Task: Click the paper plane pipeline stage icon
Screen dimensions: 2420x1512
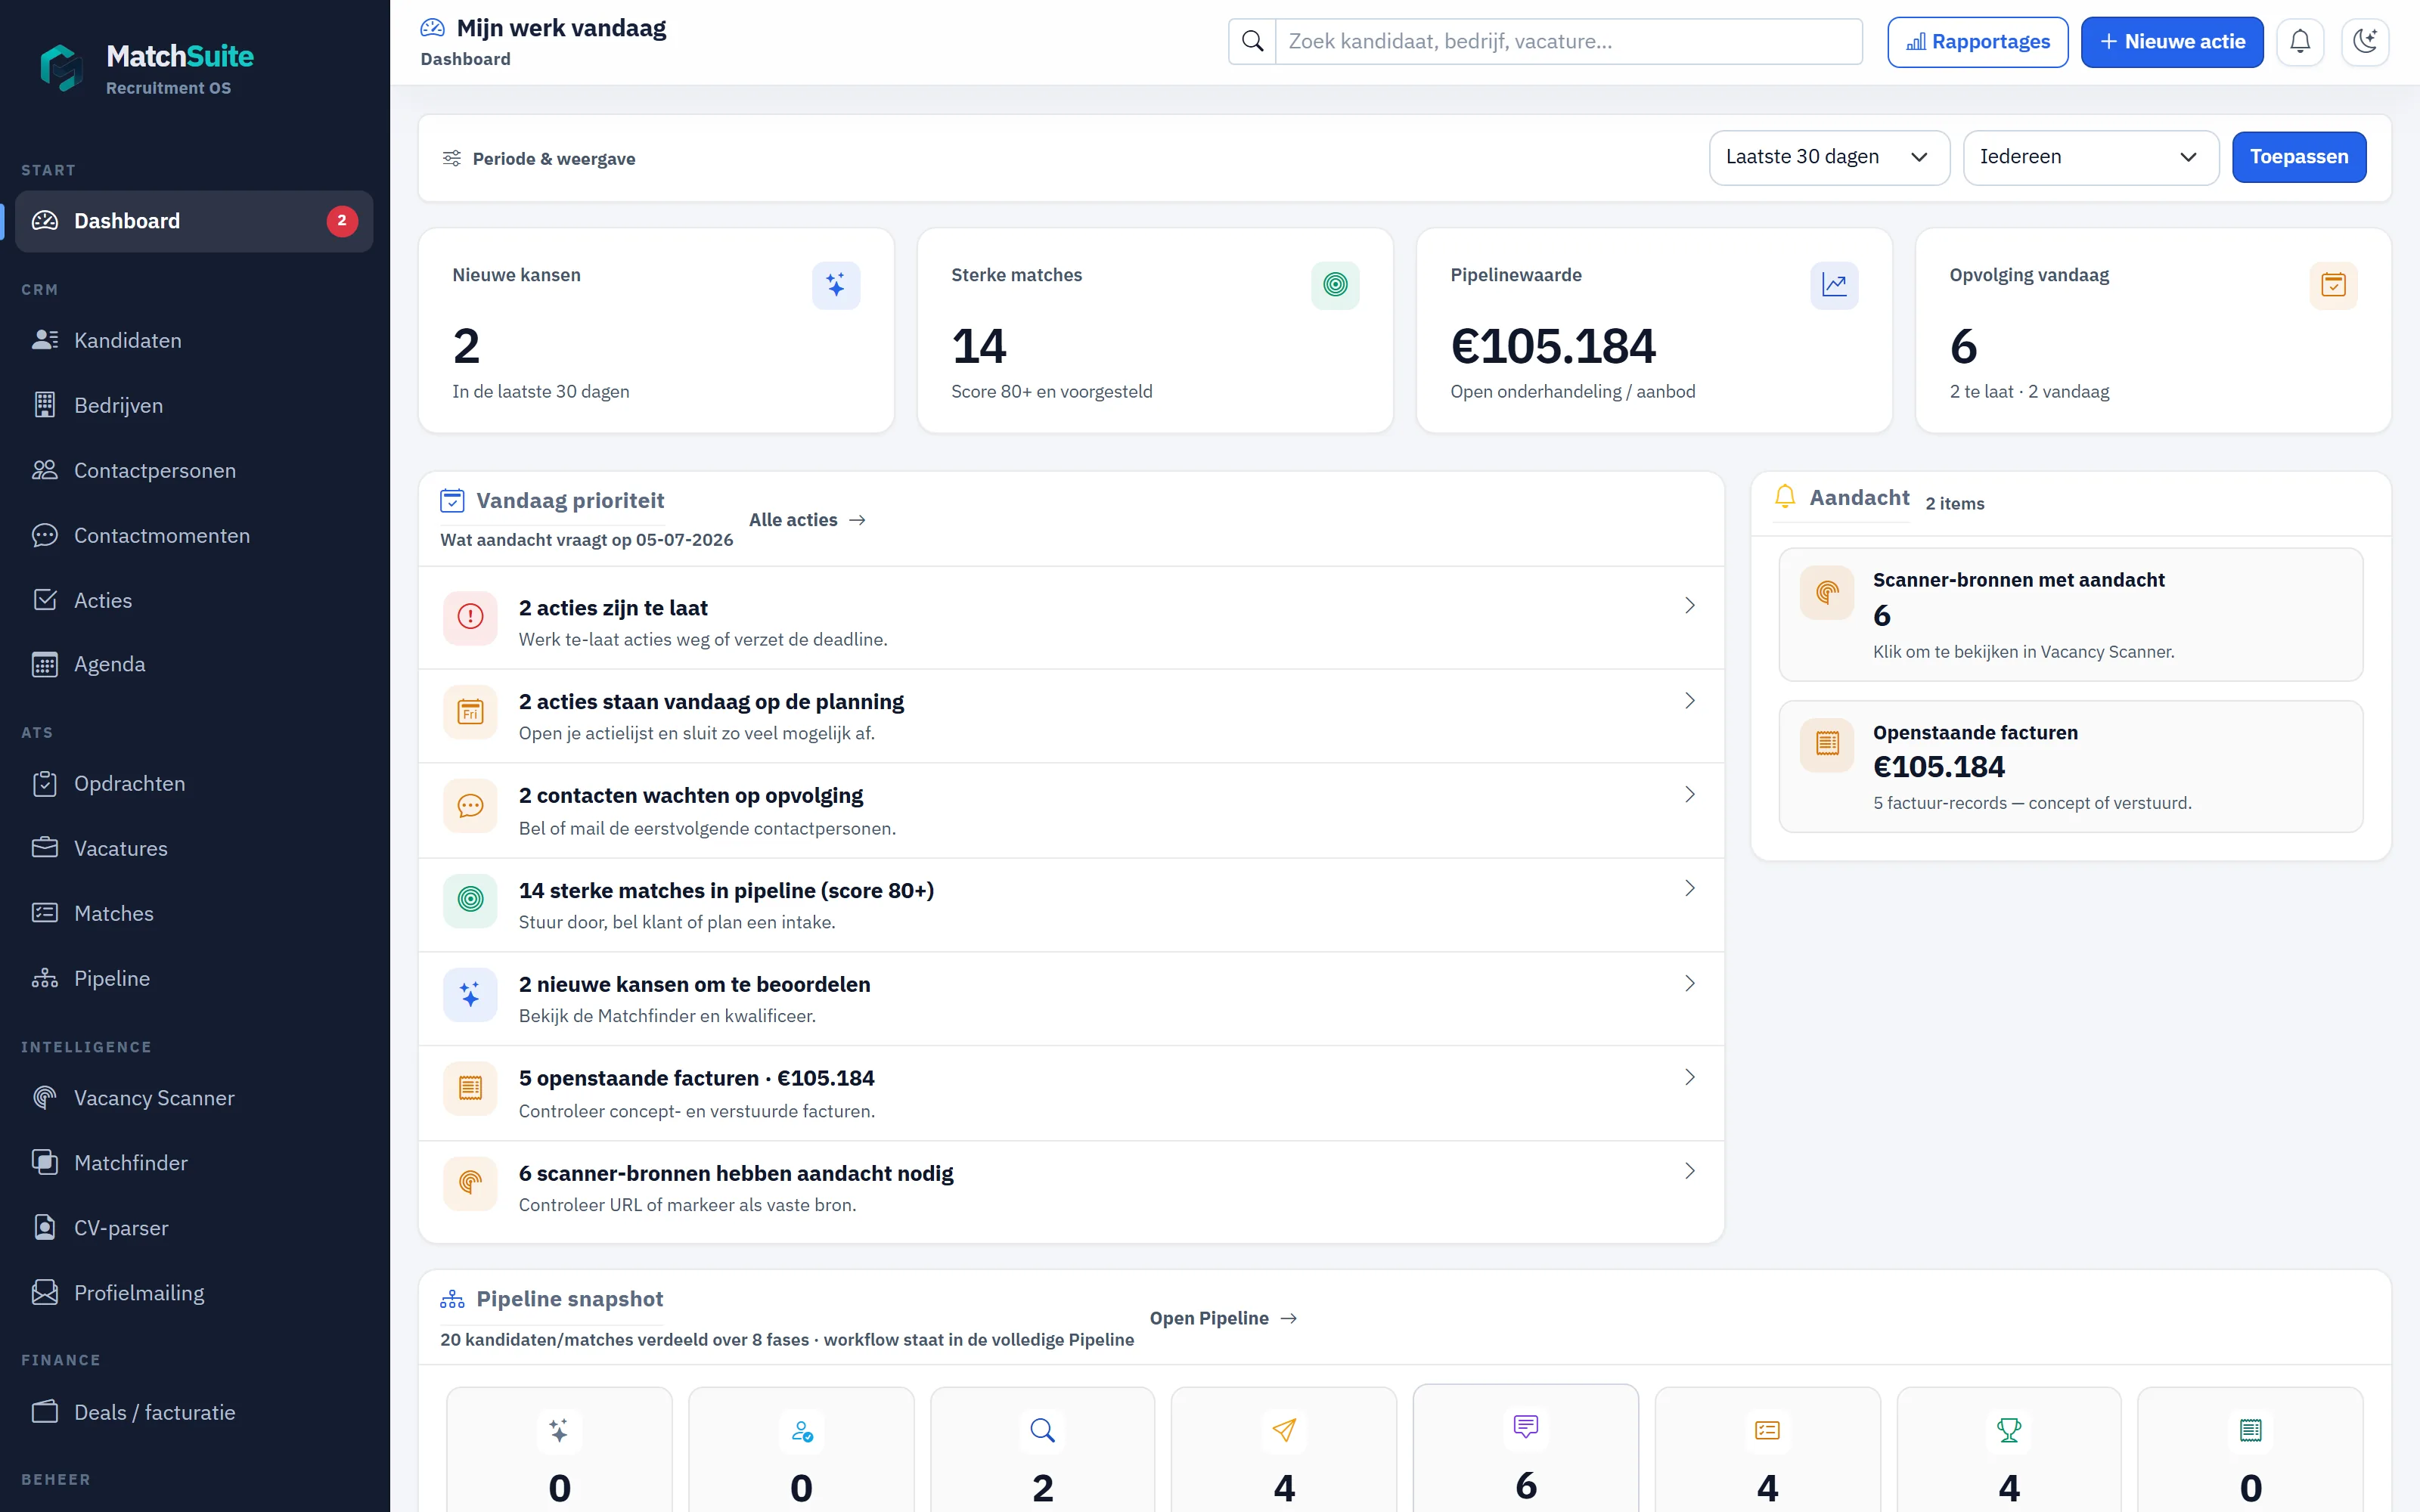Action: (x=1284, y=1430)
